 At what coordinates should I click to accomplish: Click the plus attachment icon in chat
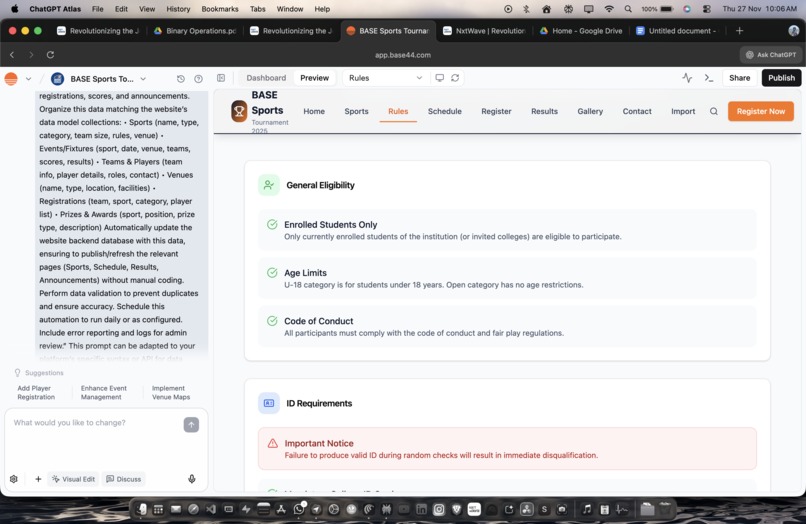click(38, 479)
